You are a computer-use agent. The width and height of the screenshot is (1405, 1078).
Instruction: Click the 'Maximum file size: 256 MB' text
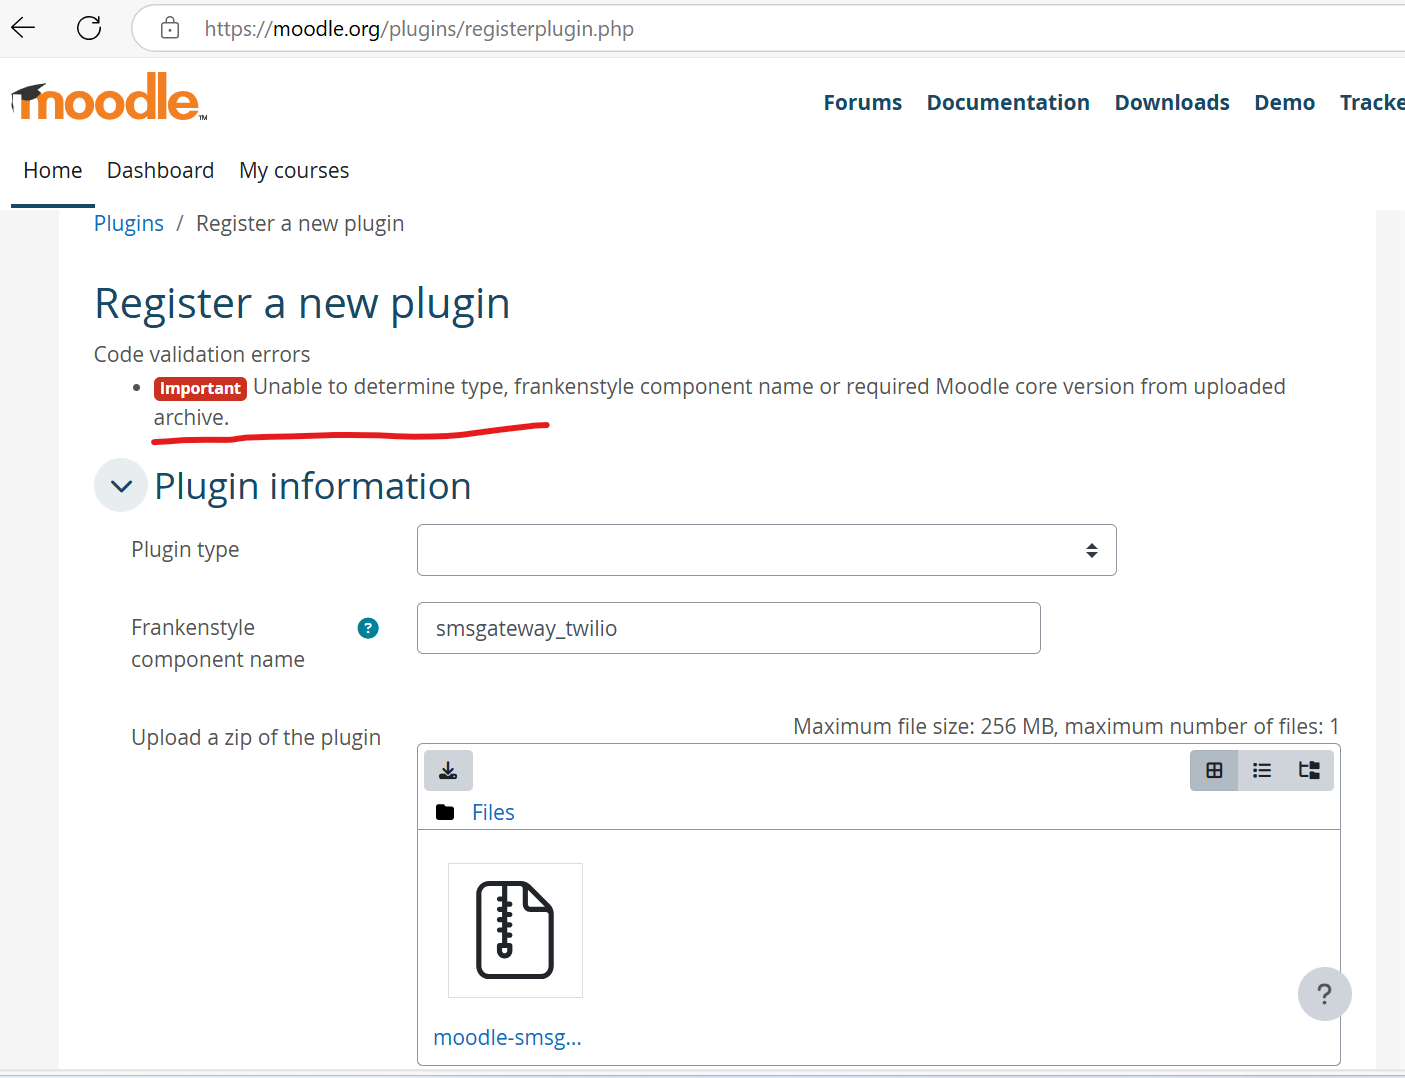924,726
